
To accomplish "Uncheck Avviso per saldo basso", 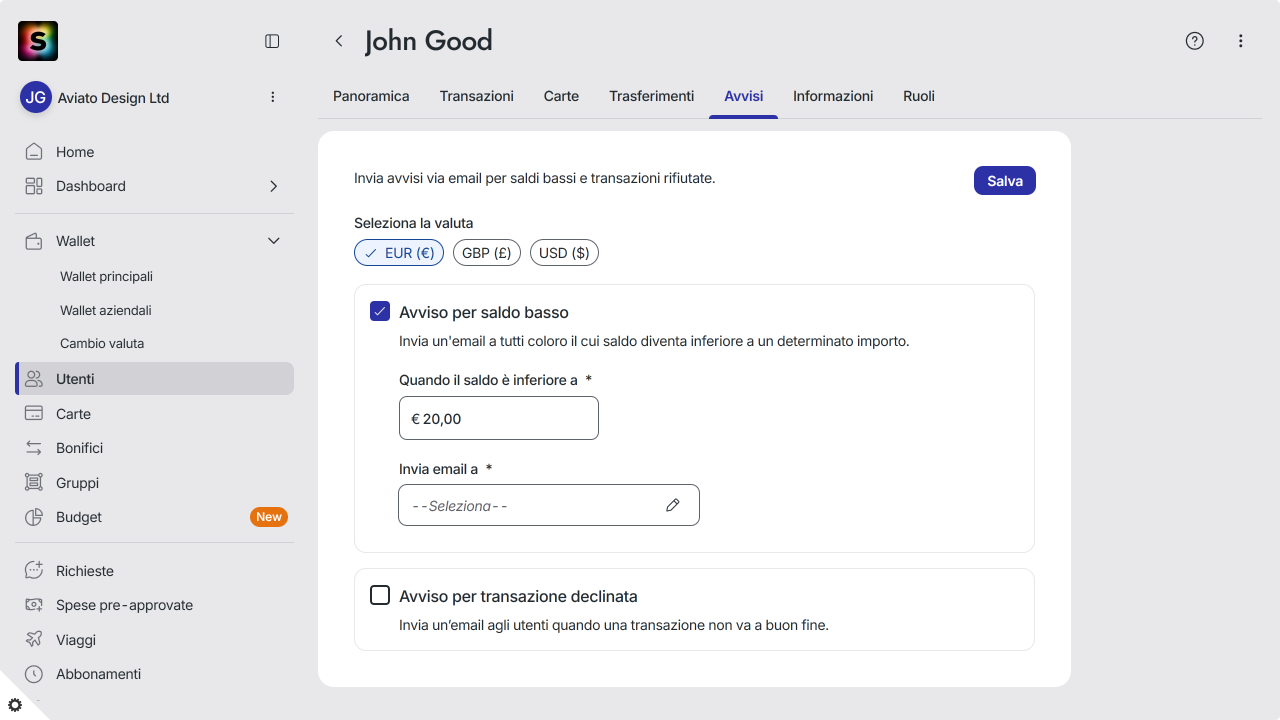I will [x=380, y=311].
